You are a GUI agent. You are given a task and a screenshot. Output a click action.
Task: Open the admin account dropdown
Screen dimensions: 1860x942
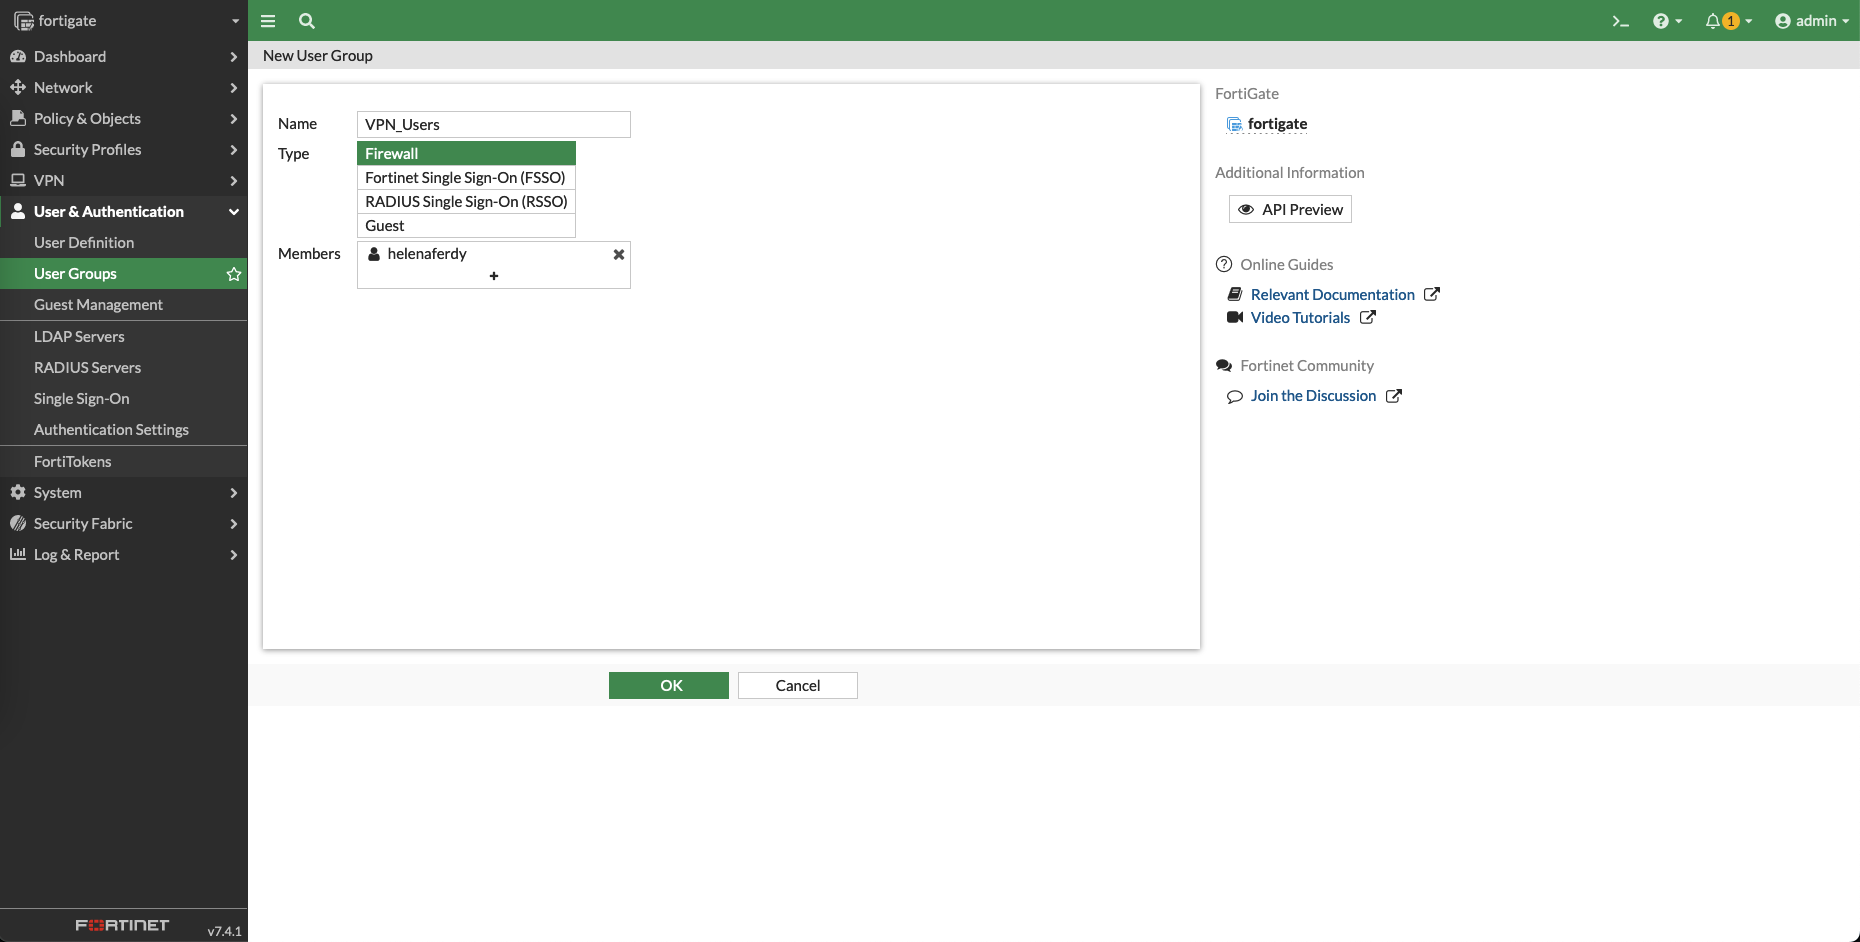point(1811,21)
